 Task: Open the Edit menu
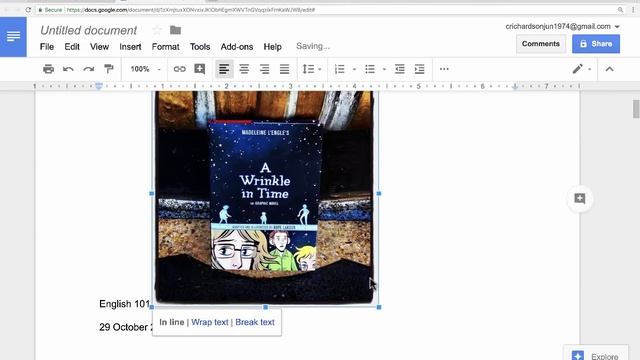pos(72,47)
